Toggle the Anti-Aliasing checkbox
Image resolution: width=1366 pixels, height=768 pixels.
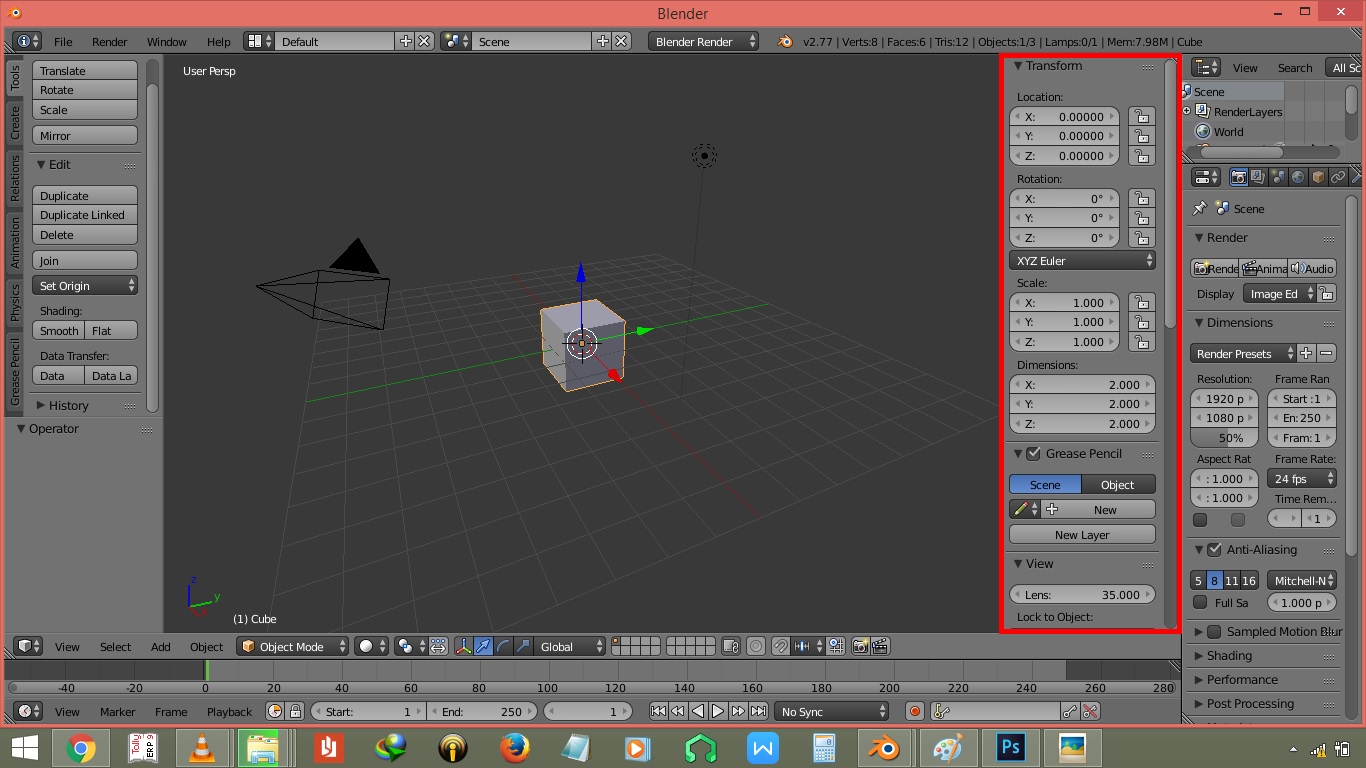click(x=1214, y=549)
